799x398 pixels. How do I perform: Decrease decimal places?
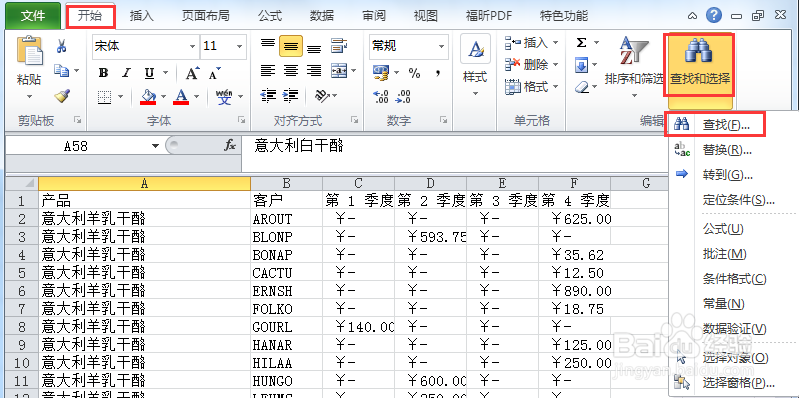pos(403,96)
